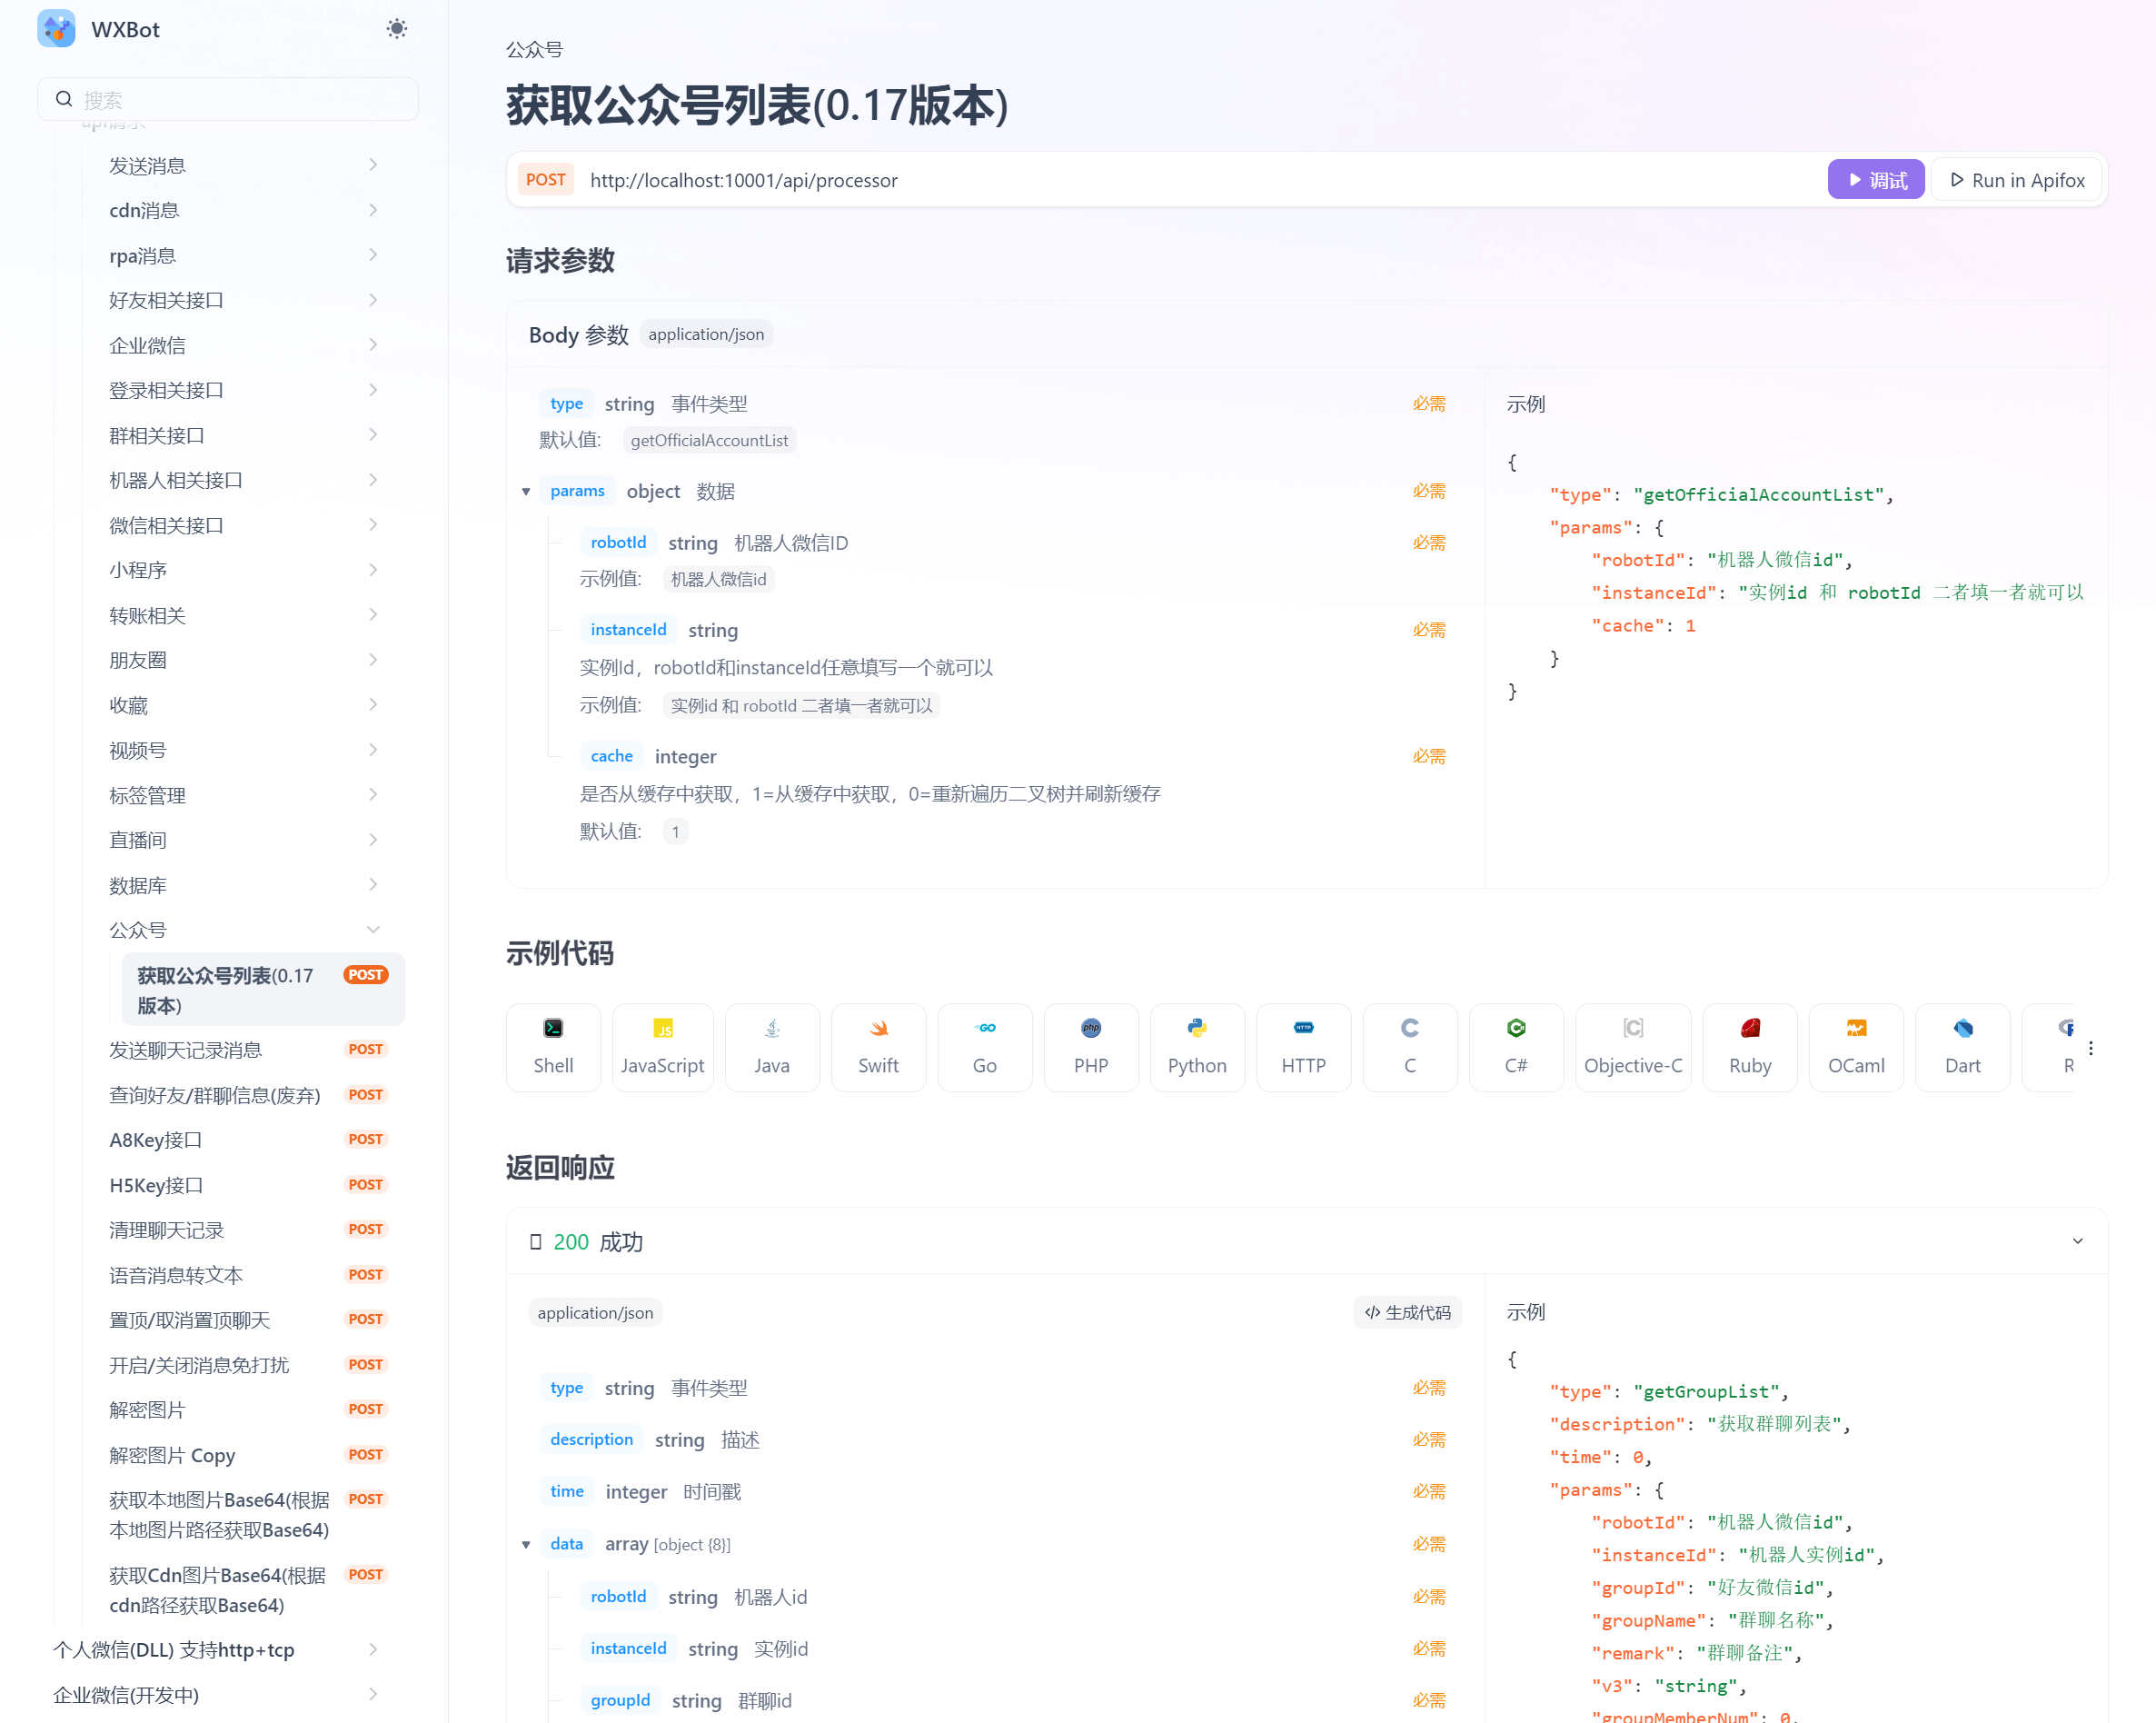2156x1723 pixels.
Task: Click the WXBot logo icon
Action: pyautogui.click(x=57, y=28)
